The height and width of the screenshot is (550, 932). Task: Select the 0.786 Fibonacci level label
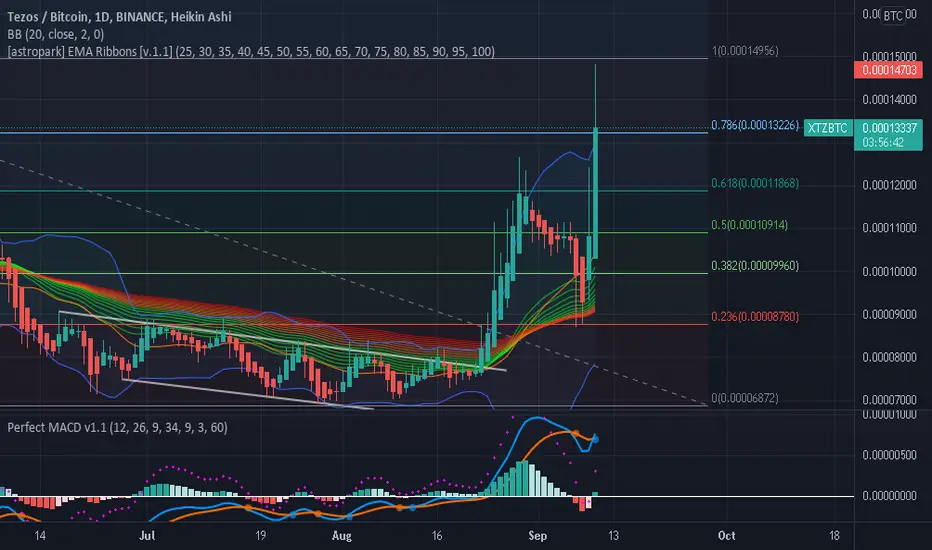pyautogui.click(x=755, y=125)
